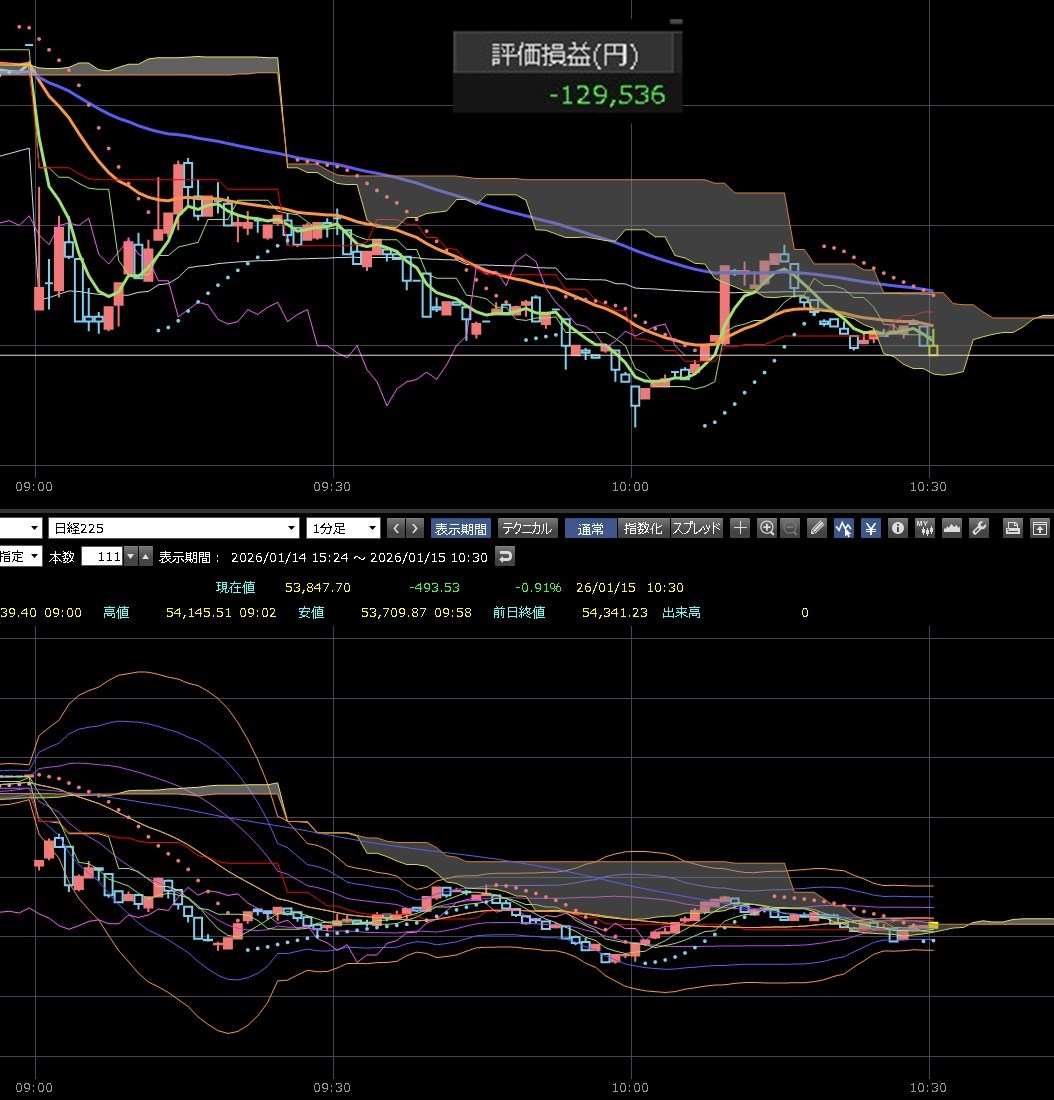This screenshot has height=1100, width=1054.
Task: Click the 本数 input field showing 111
Action: tap(102, 557)
